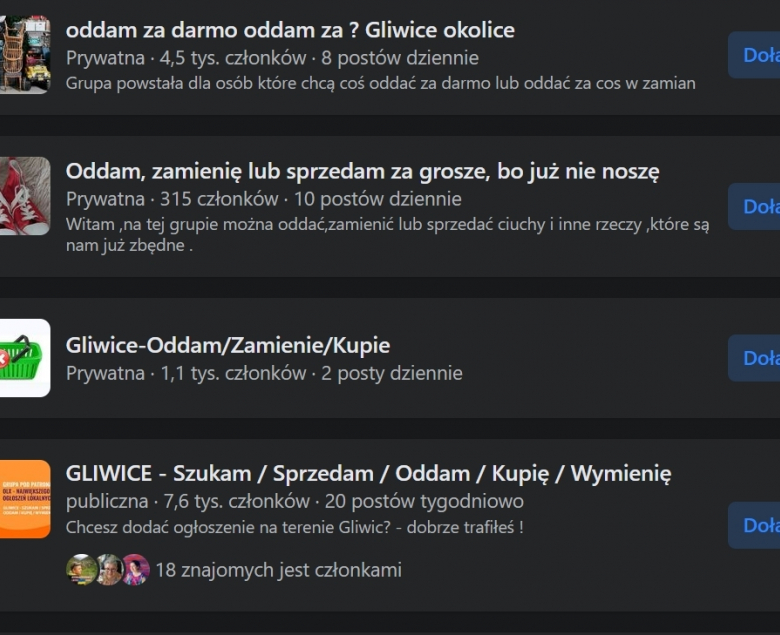780x635 pixels.
Task: Click the "Witam, na tej grupie" description
Action: click(387, 235)
